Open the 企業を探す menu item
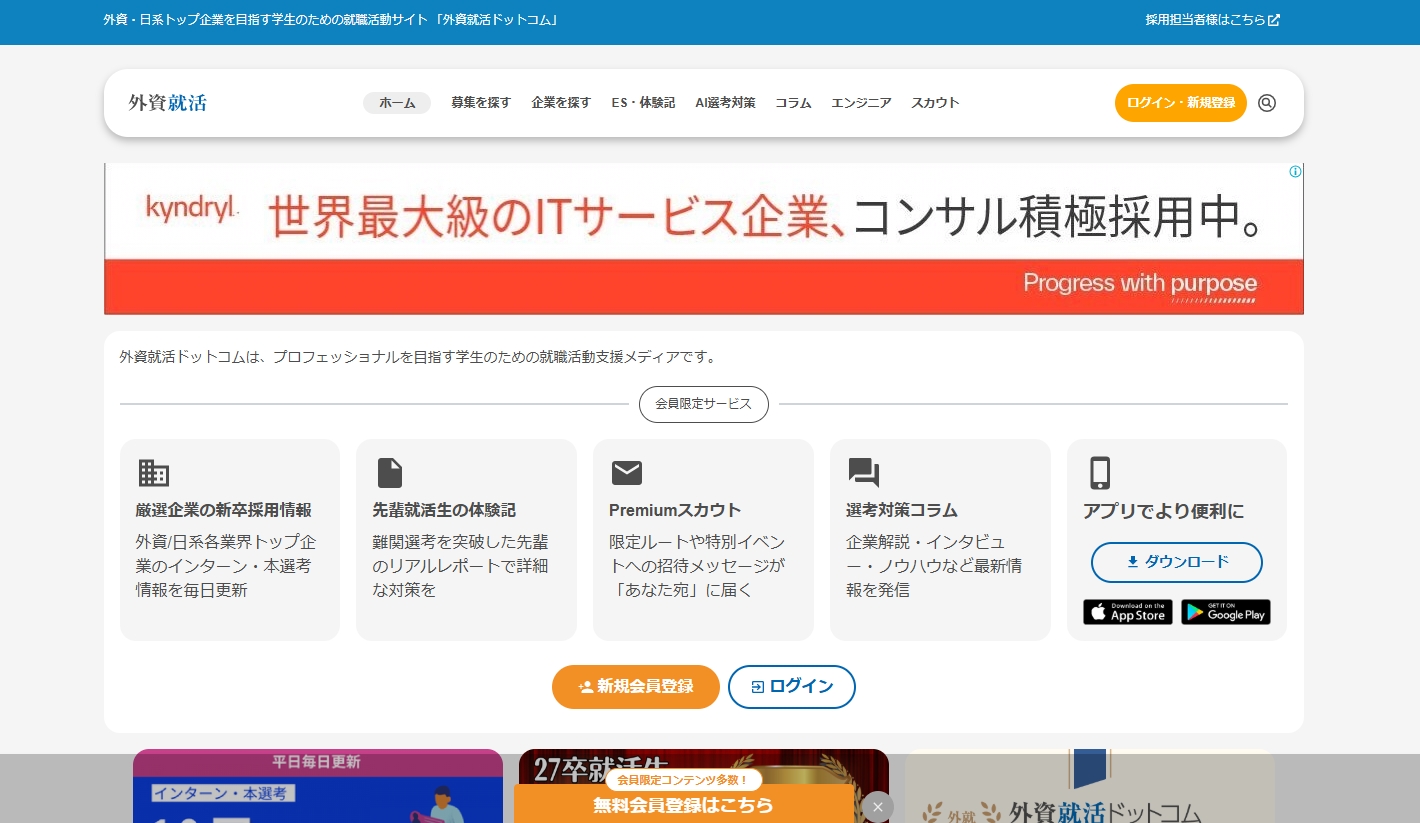The image size is (1420, 823). pyautogui.click(x=561, y=103)
